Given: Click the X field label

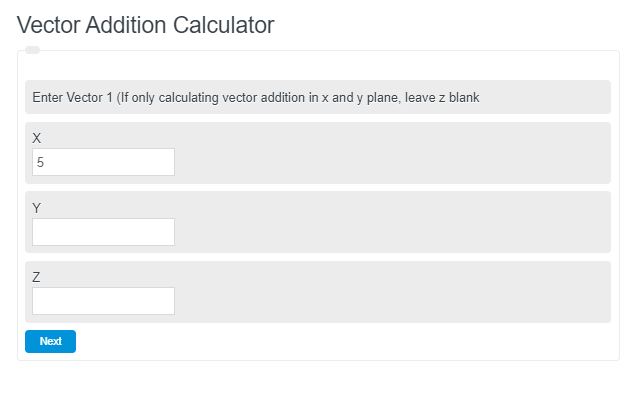Looking at the screenshot, I should [x=37, y=138].
